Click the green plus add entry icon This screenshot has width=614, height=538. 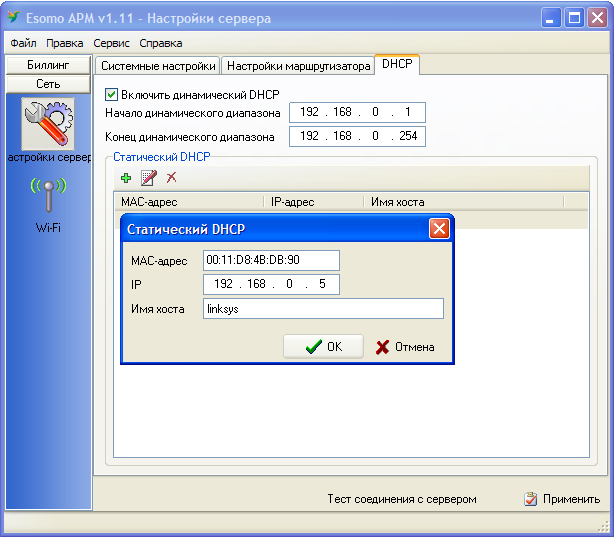click(x=126, y=178)
